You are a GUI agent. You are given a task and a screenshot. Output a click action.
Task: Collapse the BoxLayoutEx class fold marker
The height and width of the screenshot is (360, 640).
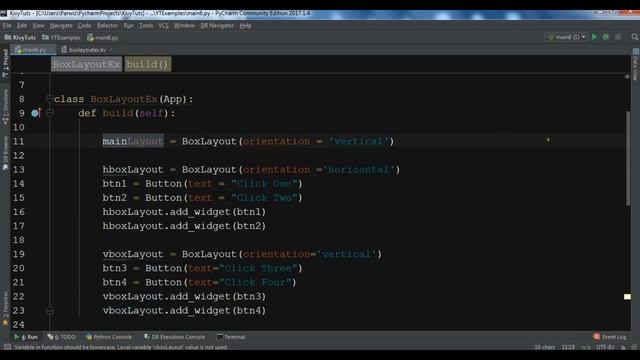(49, 98)
